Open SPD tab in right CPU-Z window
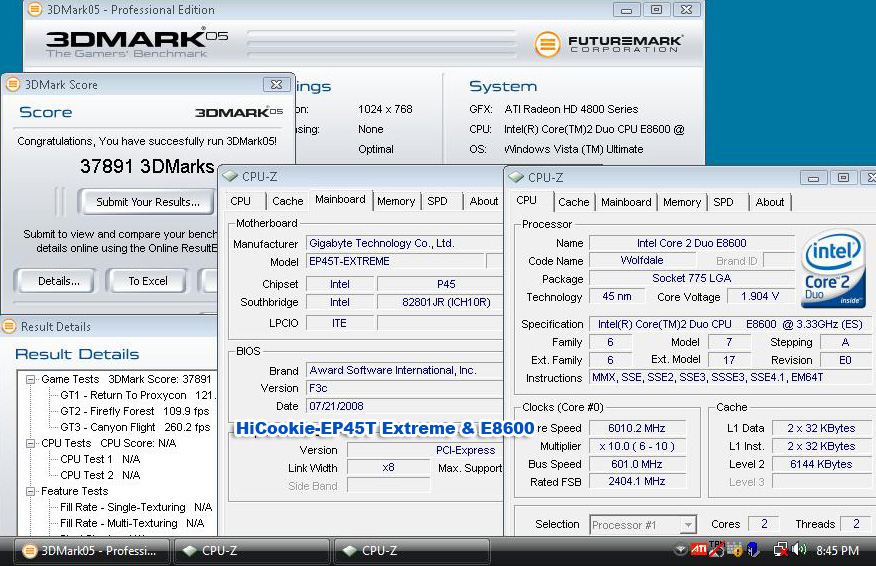Image resolution: width=876 pixels, height=566 pixels. tap(723, 202)
